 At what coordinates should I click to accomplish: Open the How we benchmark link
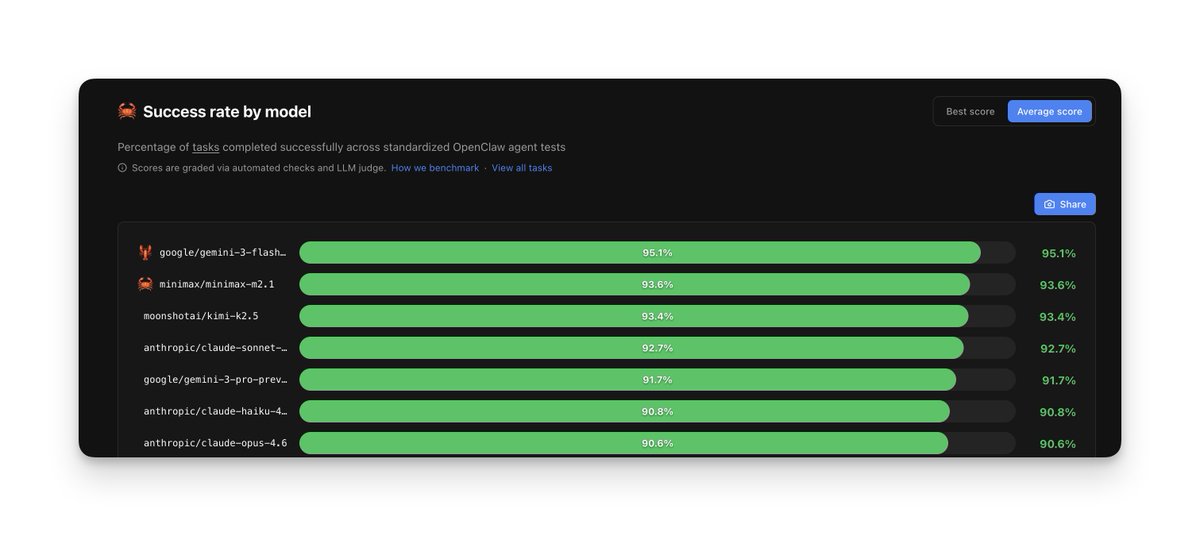pyautogui.click(x=435, y=168)
